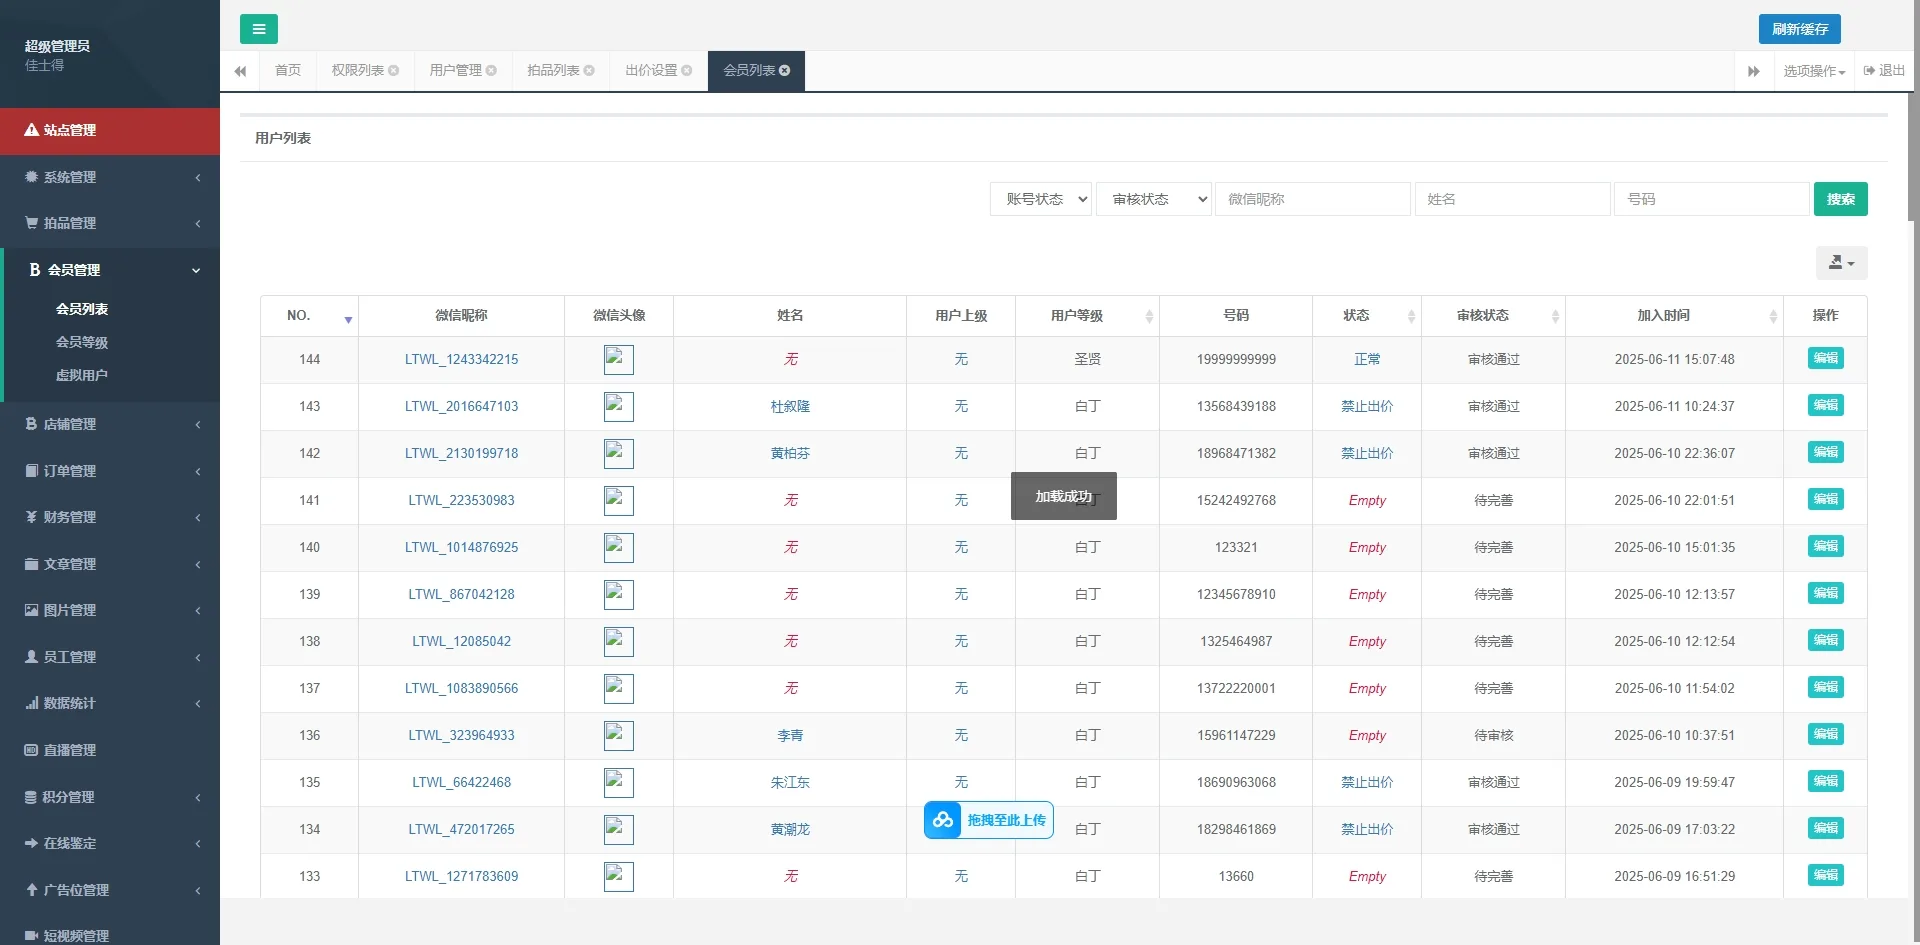
Task: Click avatar thumbnail for user 144
Action: pos(618,360)
